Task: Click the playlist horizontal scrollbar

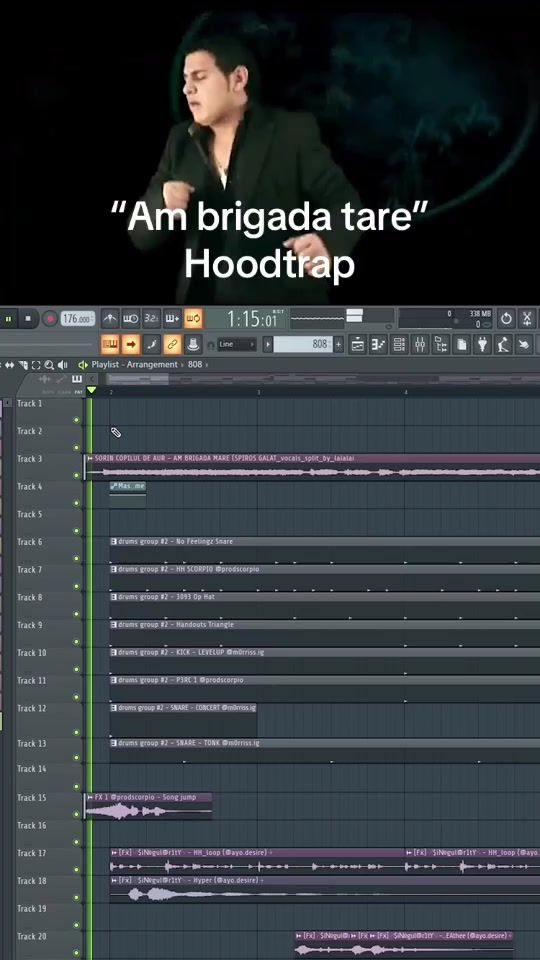Action: [x=318, y=380]
